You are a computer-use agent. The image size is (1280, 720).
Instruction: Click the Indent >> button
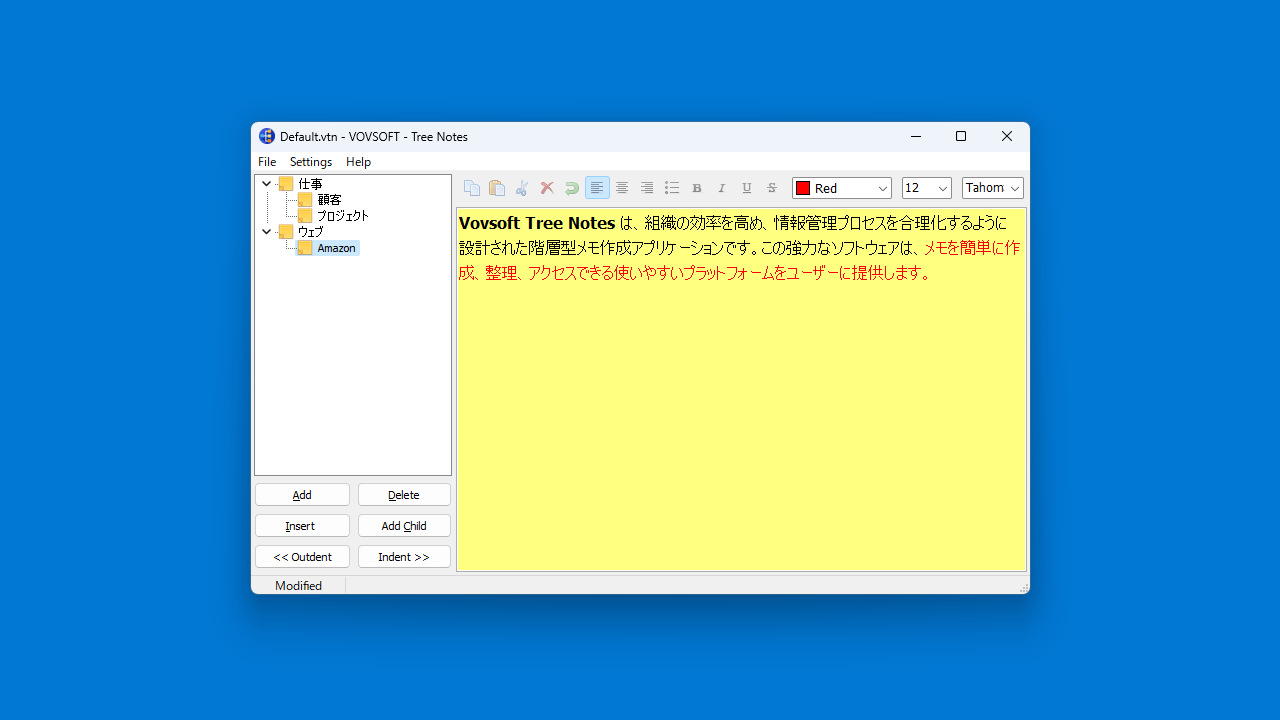click(404, 557)
